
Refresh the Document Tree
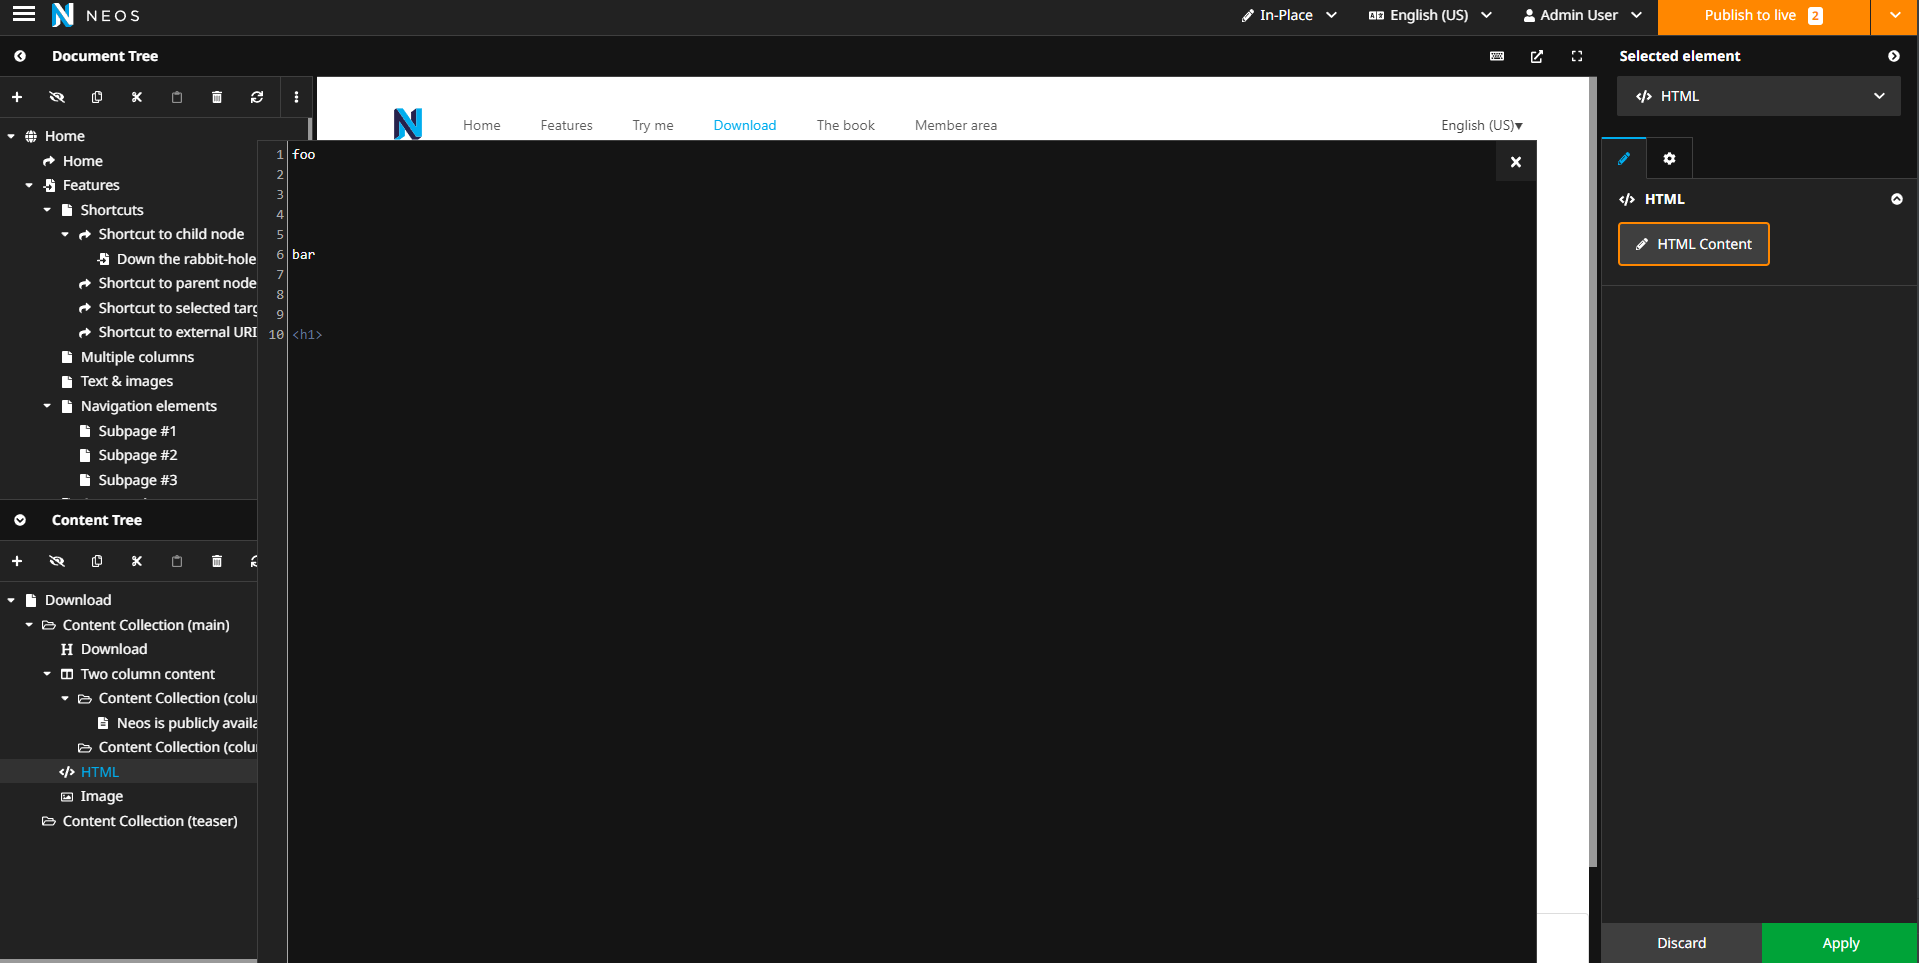[x=256, y=97]
